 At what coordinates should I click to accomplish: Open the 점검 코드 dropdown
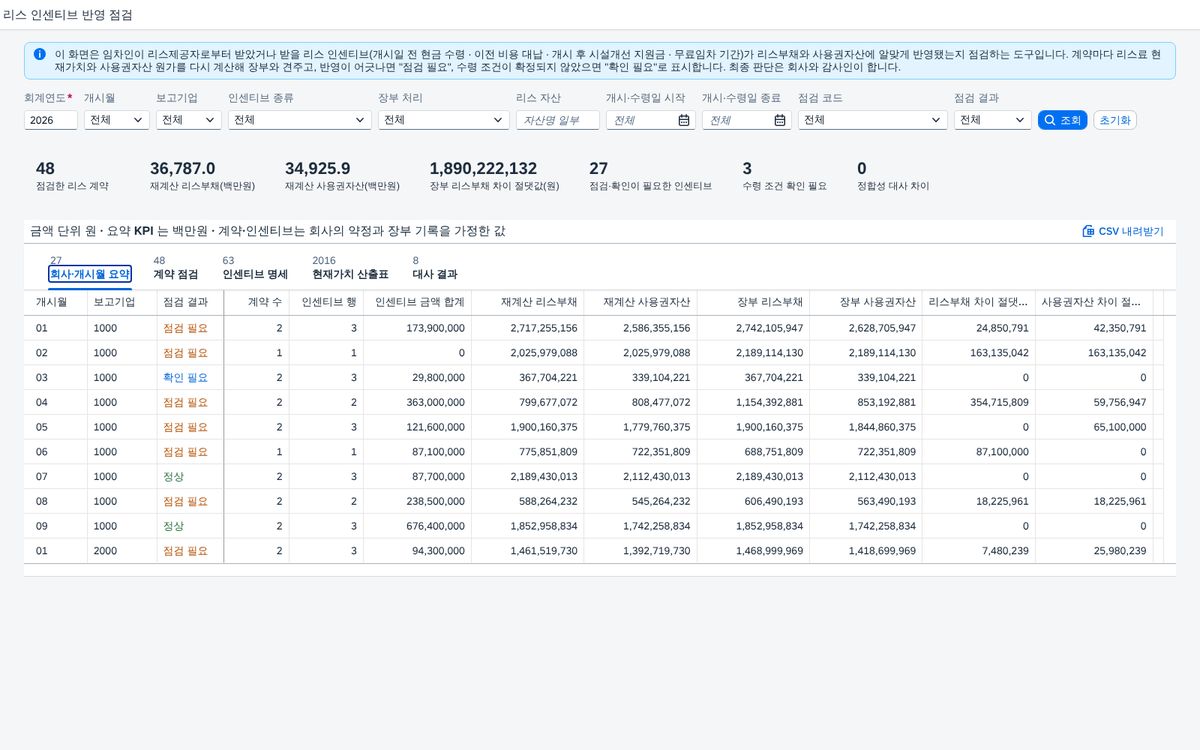coord(873,120)
